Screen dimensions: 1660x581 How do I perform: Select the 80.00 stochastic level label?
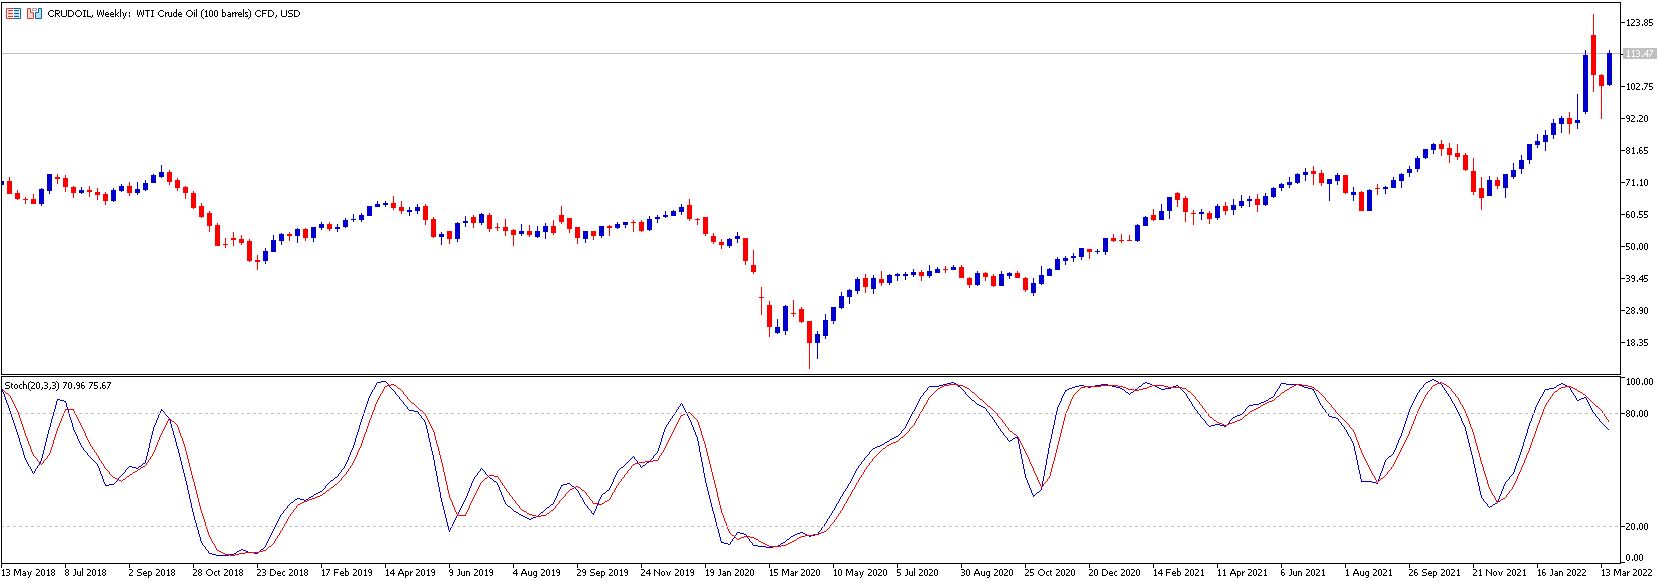[x=1637, y=414]
